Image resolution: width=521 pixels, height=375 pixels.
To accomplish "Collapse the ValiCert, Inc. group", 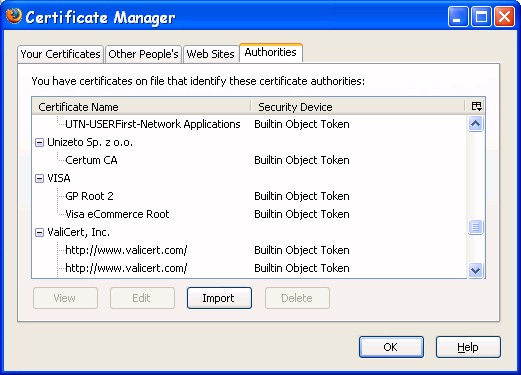I will pyautogui.click(x=39, y=232).
